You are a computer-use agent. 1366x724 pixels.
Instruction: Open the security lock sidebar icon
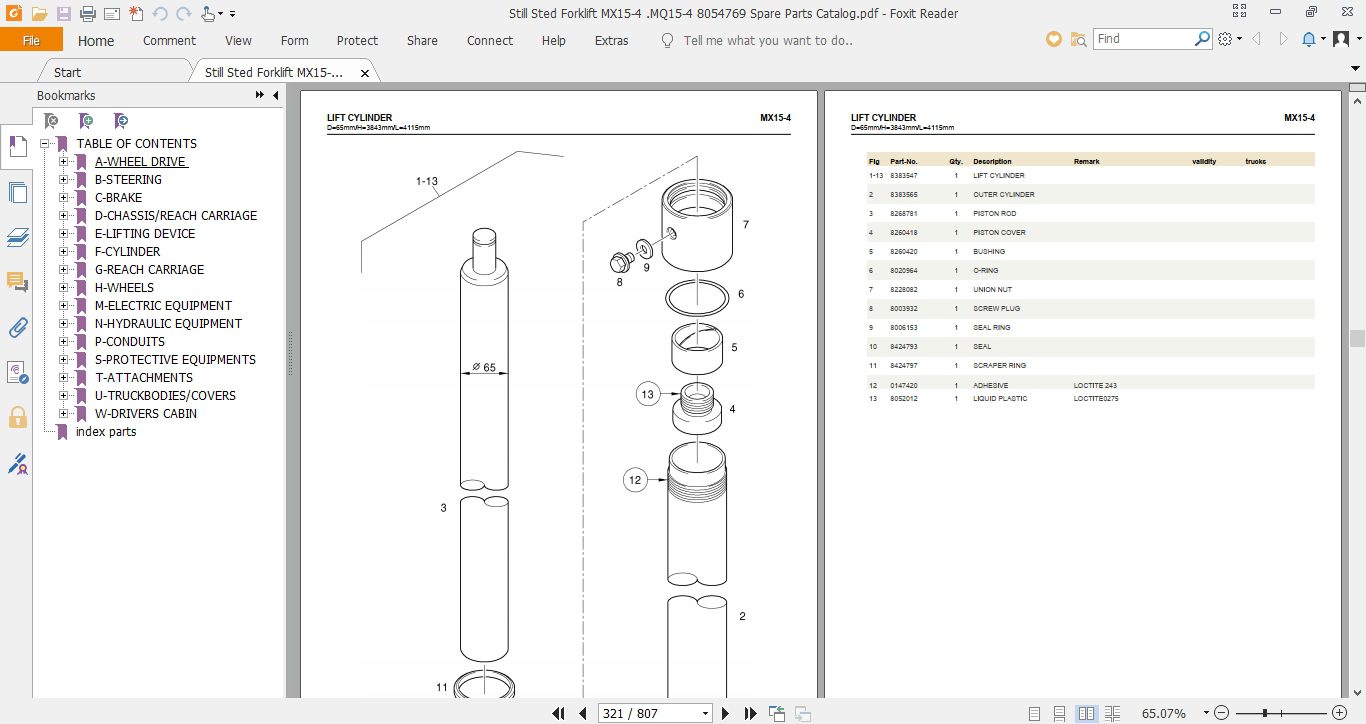point(17,417)
